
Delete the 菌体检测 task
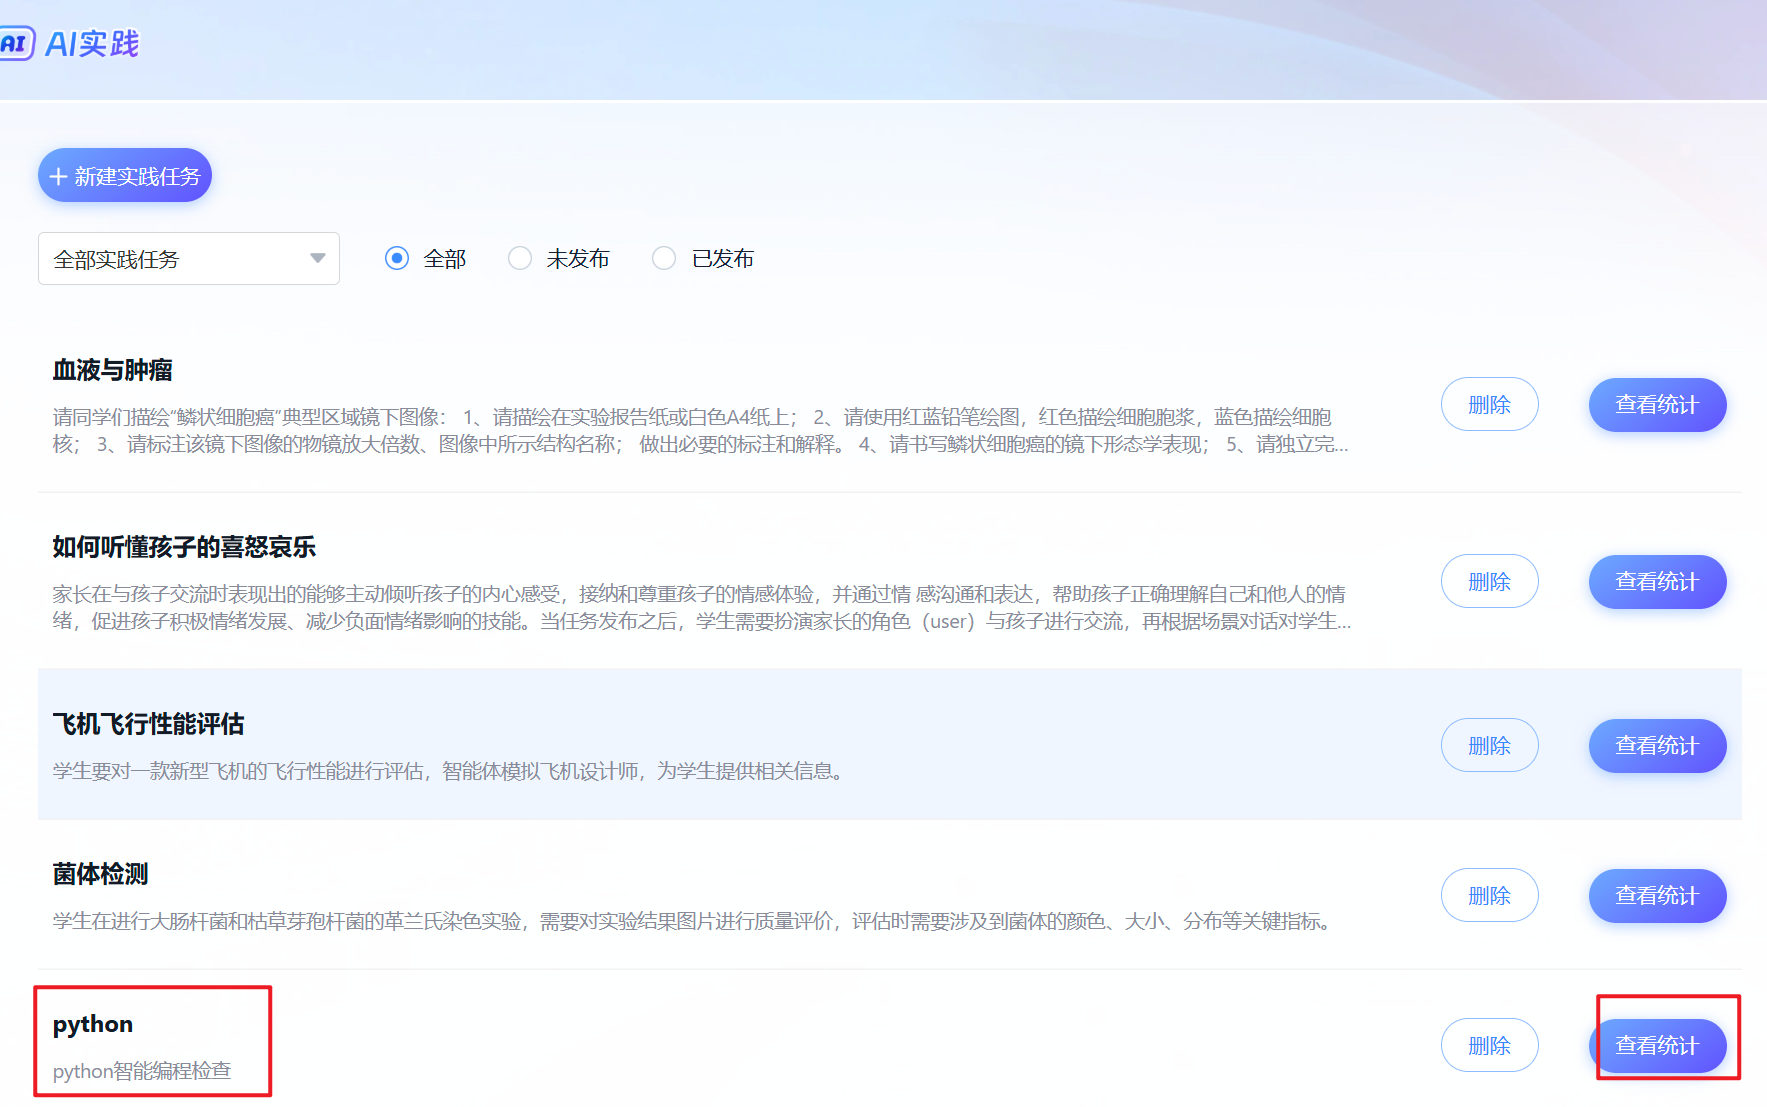1489,896
